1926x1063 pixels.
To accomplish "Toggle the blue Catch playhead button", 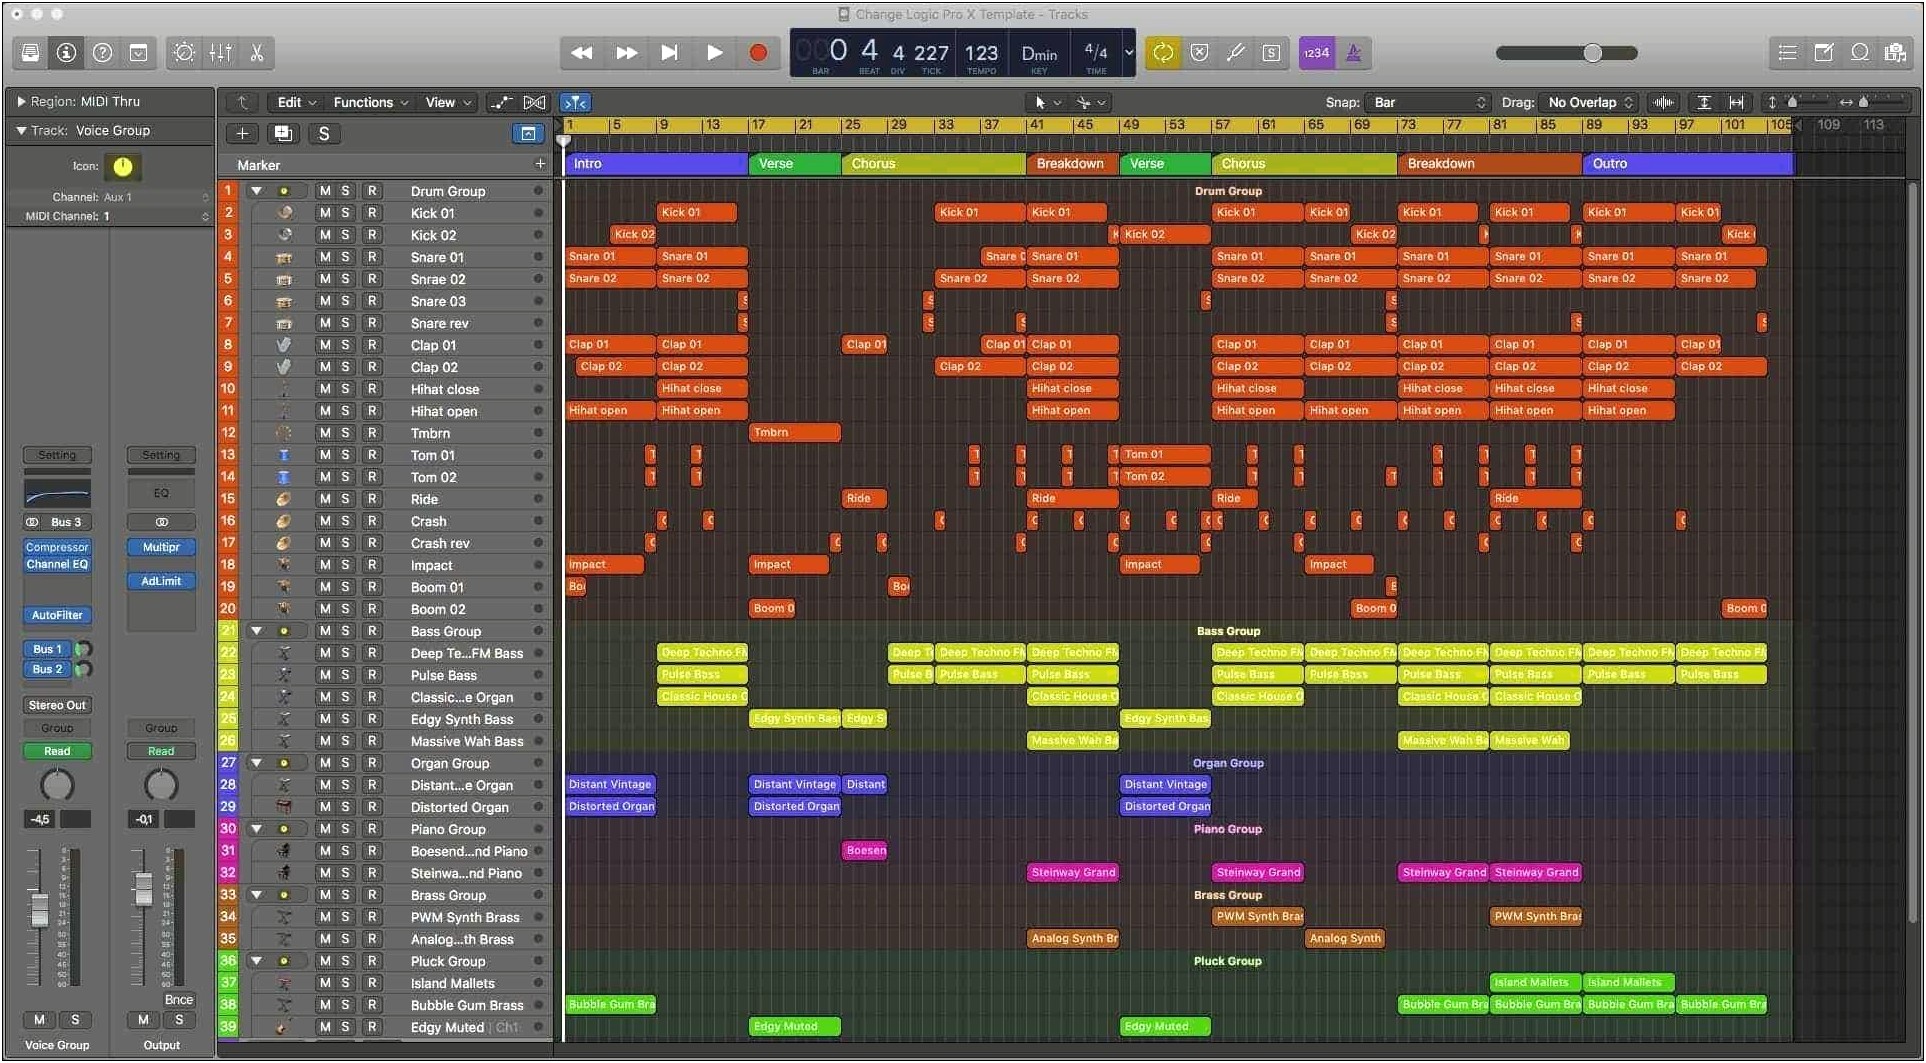I will tap(575, 102).
